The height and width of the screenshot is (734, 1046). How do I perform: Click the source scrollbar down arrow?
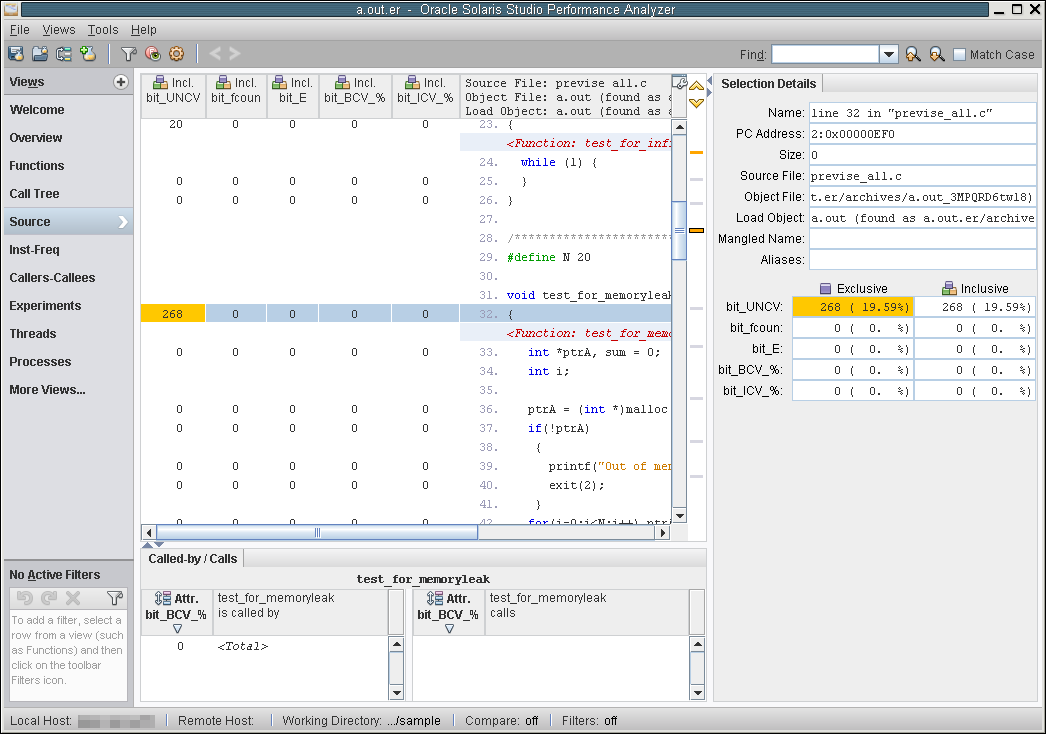(x=679, y=516)
